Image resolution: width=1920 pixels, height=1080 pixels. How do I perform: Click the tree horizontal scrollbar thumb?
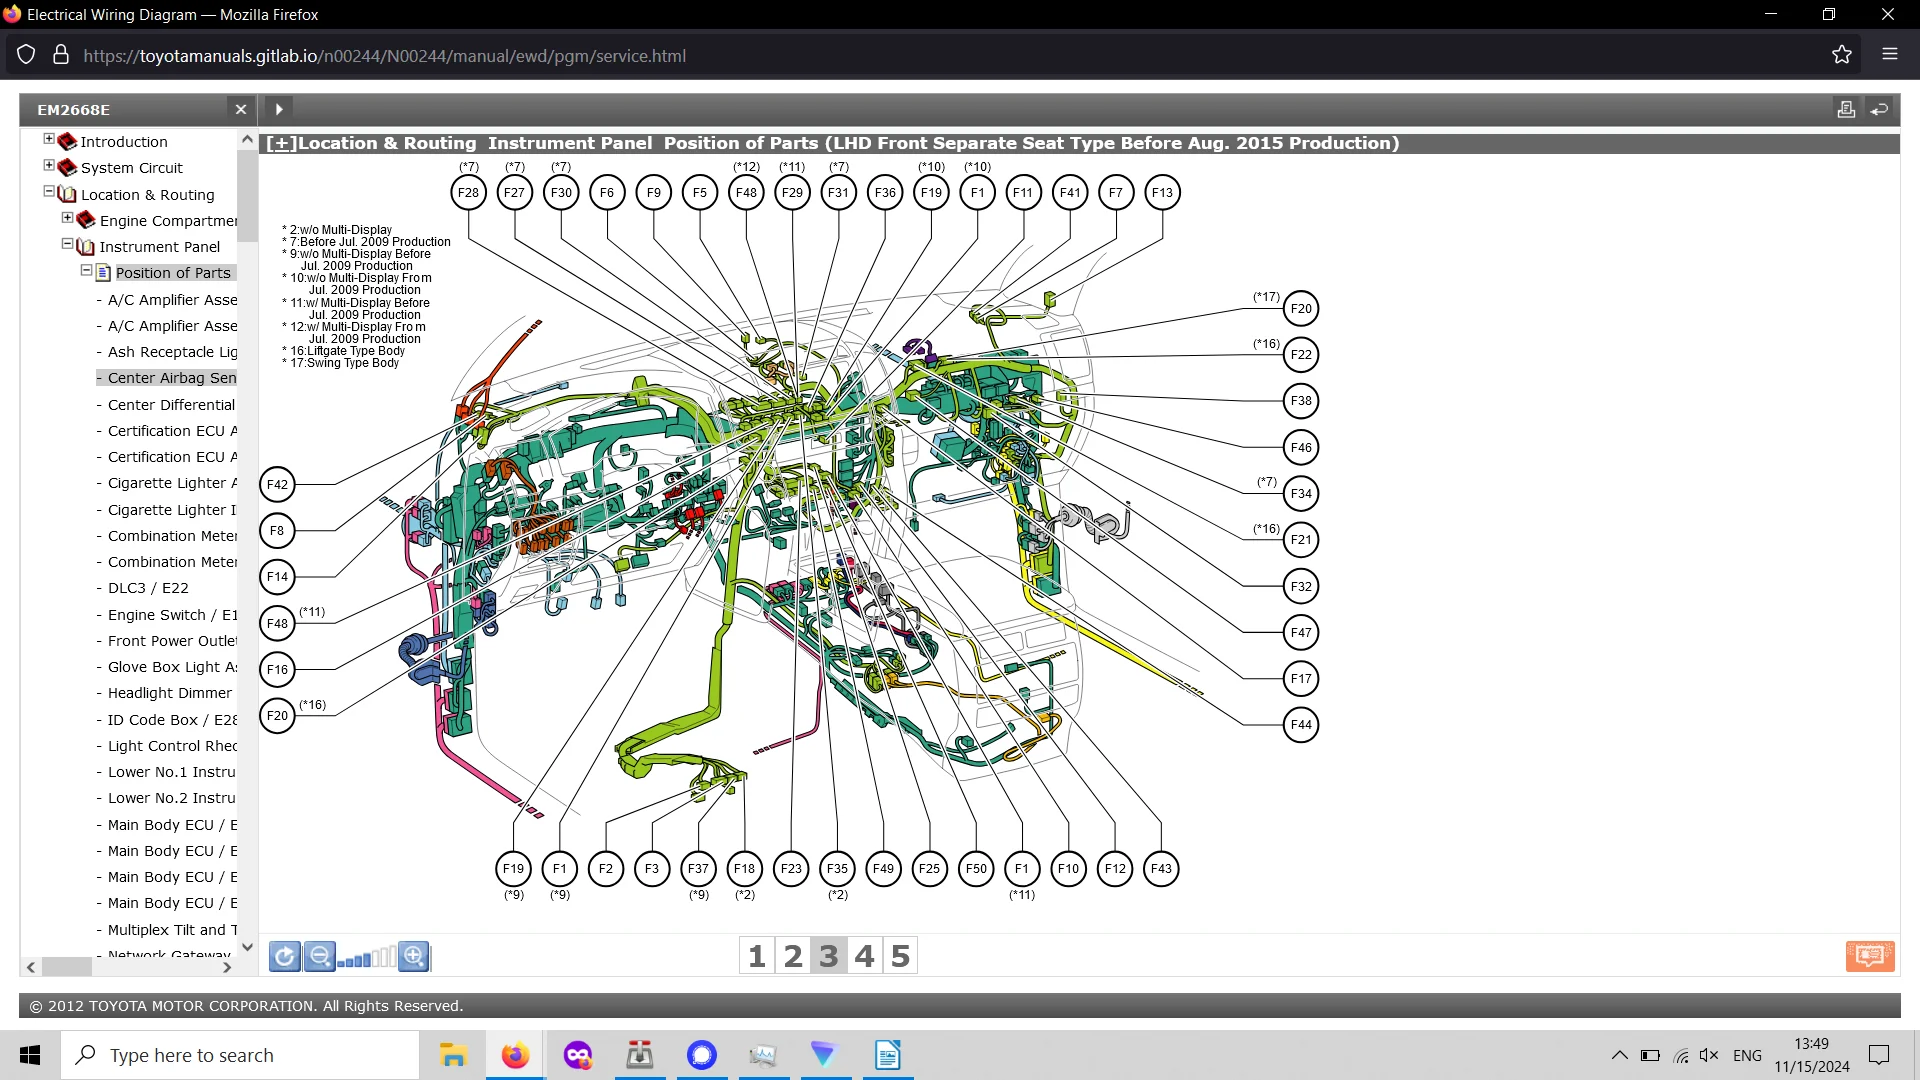pyautogui.click(x=67, y=967)
